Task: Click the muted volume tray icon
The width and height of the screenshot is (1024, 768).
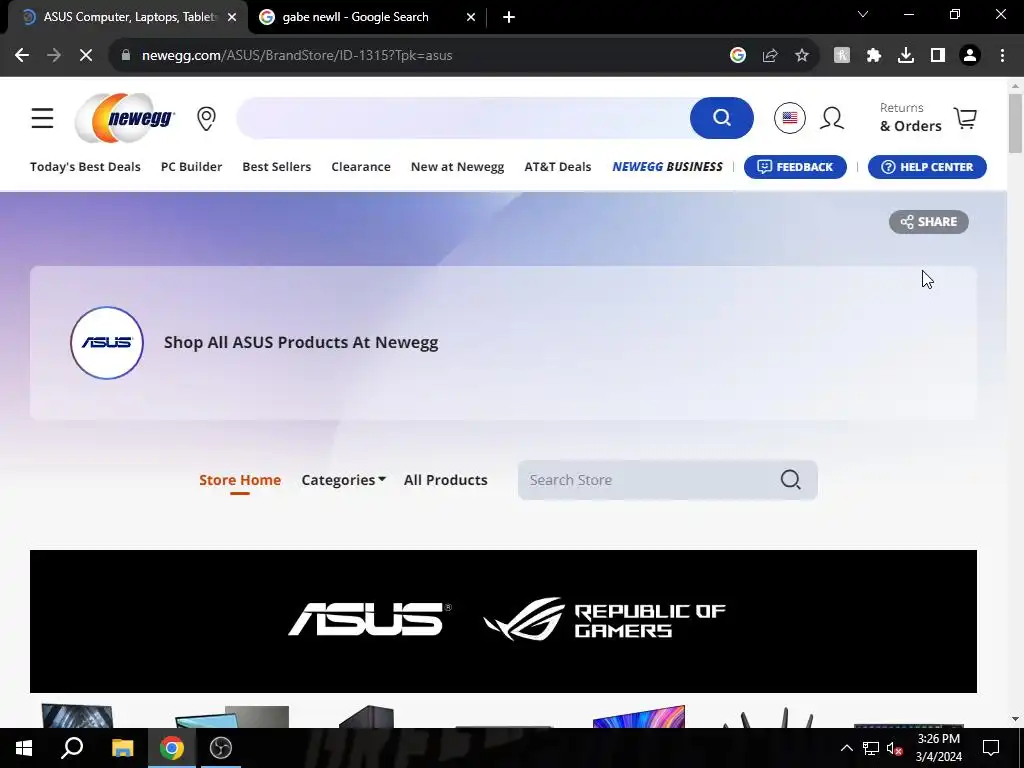Action: pyautogui.click(x=895, y=748)
